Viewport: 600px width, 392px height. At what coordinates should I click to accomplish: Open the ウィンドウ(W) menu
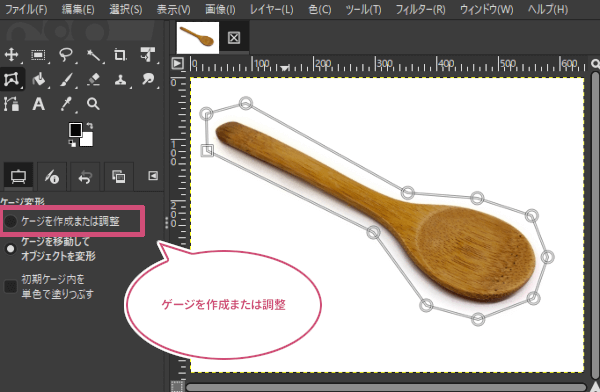point(486,9)
